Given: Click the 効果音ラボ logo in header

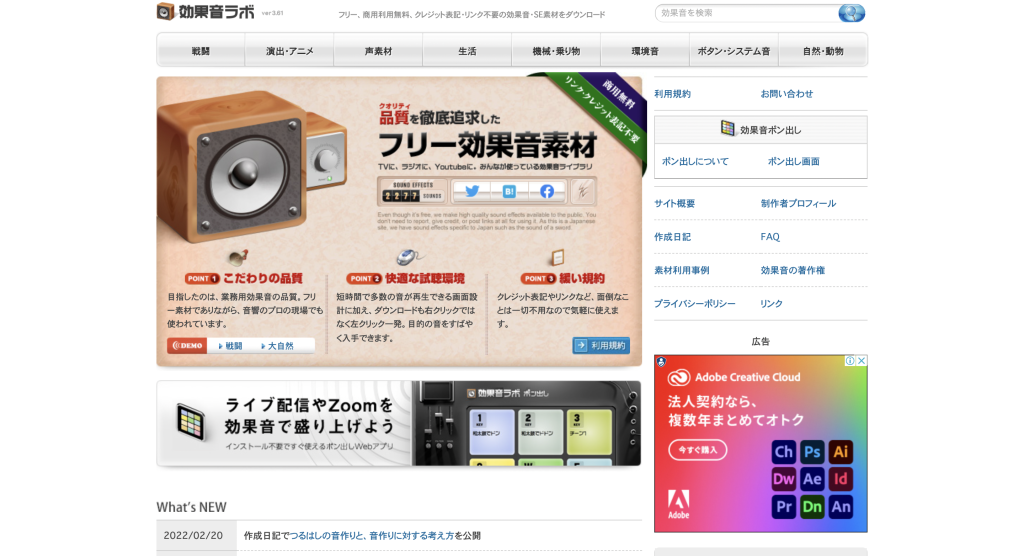Looking at the screenshot, I should [x=206, y=12].
